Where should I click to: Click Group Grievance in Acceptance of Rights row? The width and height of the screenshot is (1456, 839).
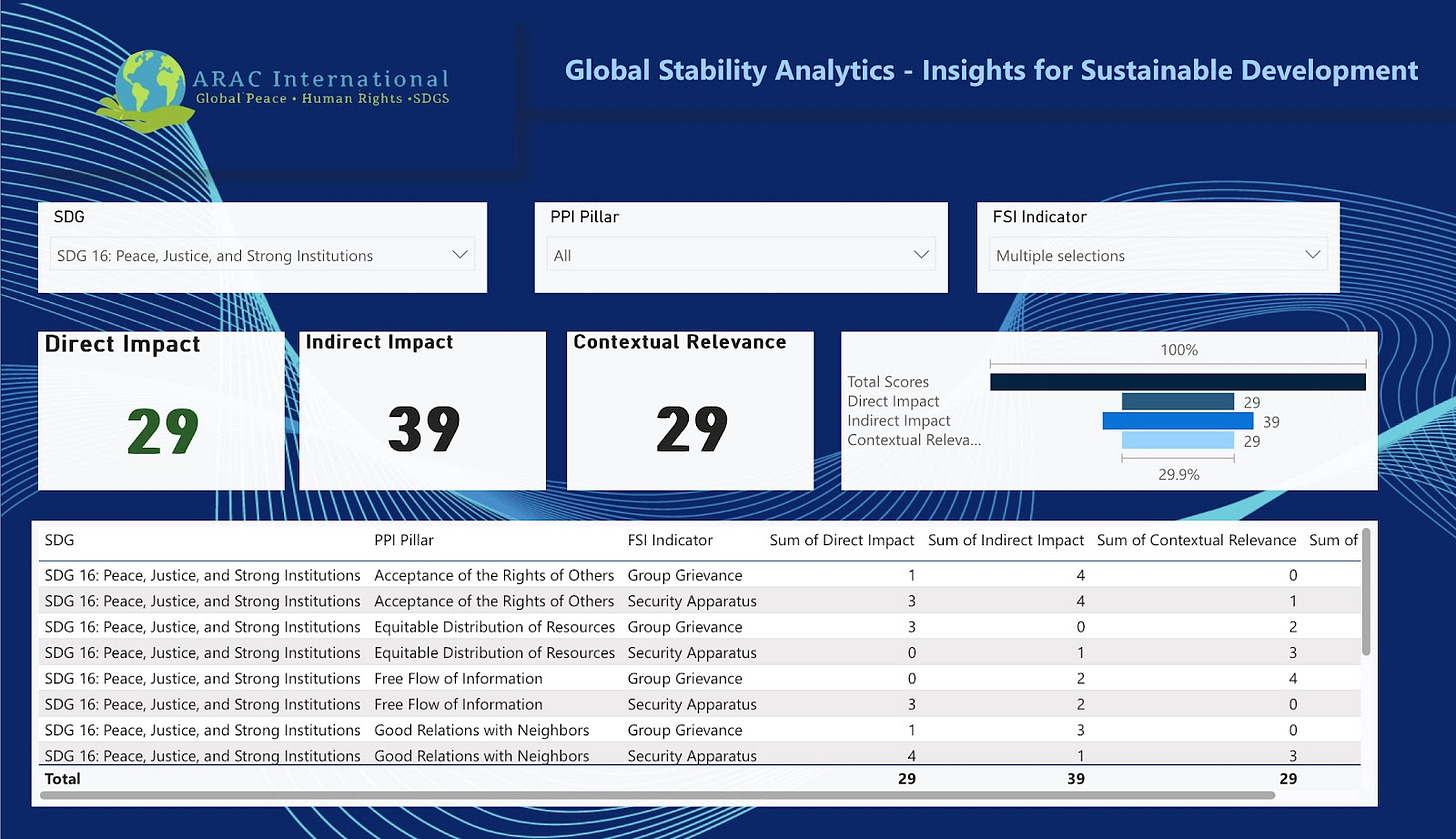(685, 575)
